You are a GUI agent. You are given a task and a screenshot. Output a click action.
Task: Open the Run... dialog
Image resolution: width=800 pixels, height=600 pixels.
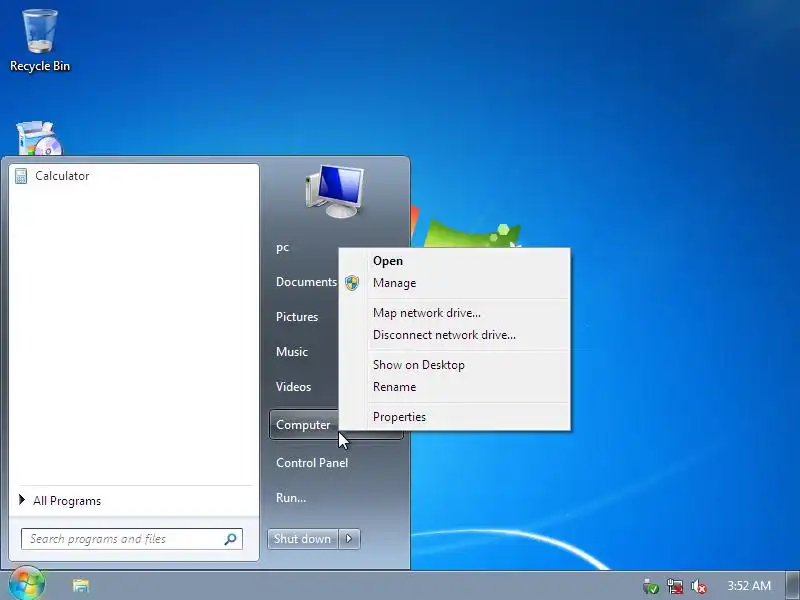(291, 497)
